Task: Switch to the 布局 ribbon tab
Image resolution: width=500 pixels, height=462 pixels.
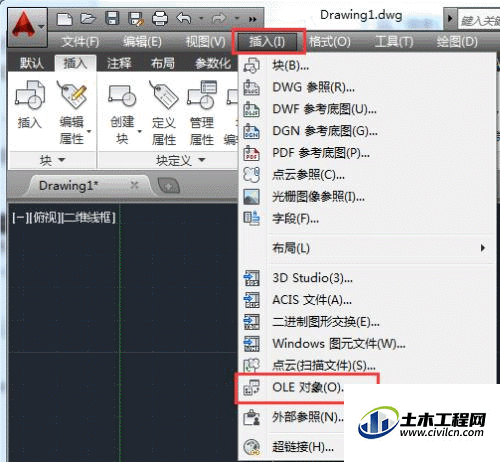Action: pyautogui.click(x=163, y=63)
